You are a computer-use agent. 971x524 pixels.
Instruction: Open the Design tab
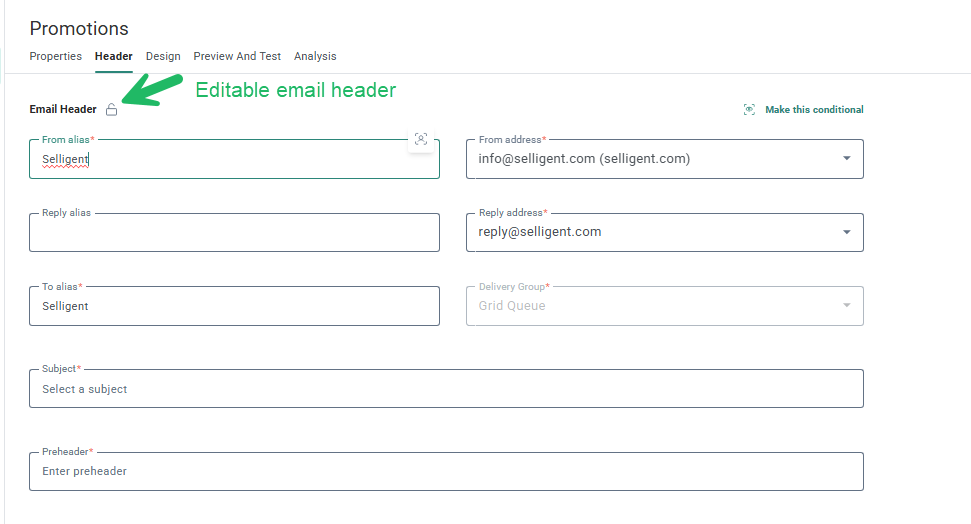[163, 56]
